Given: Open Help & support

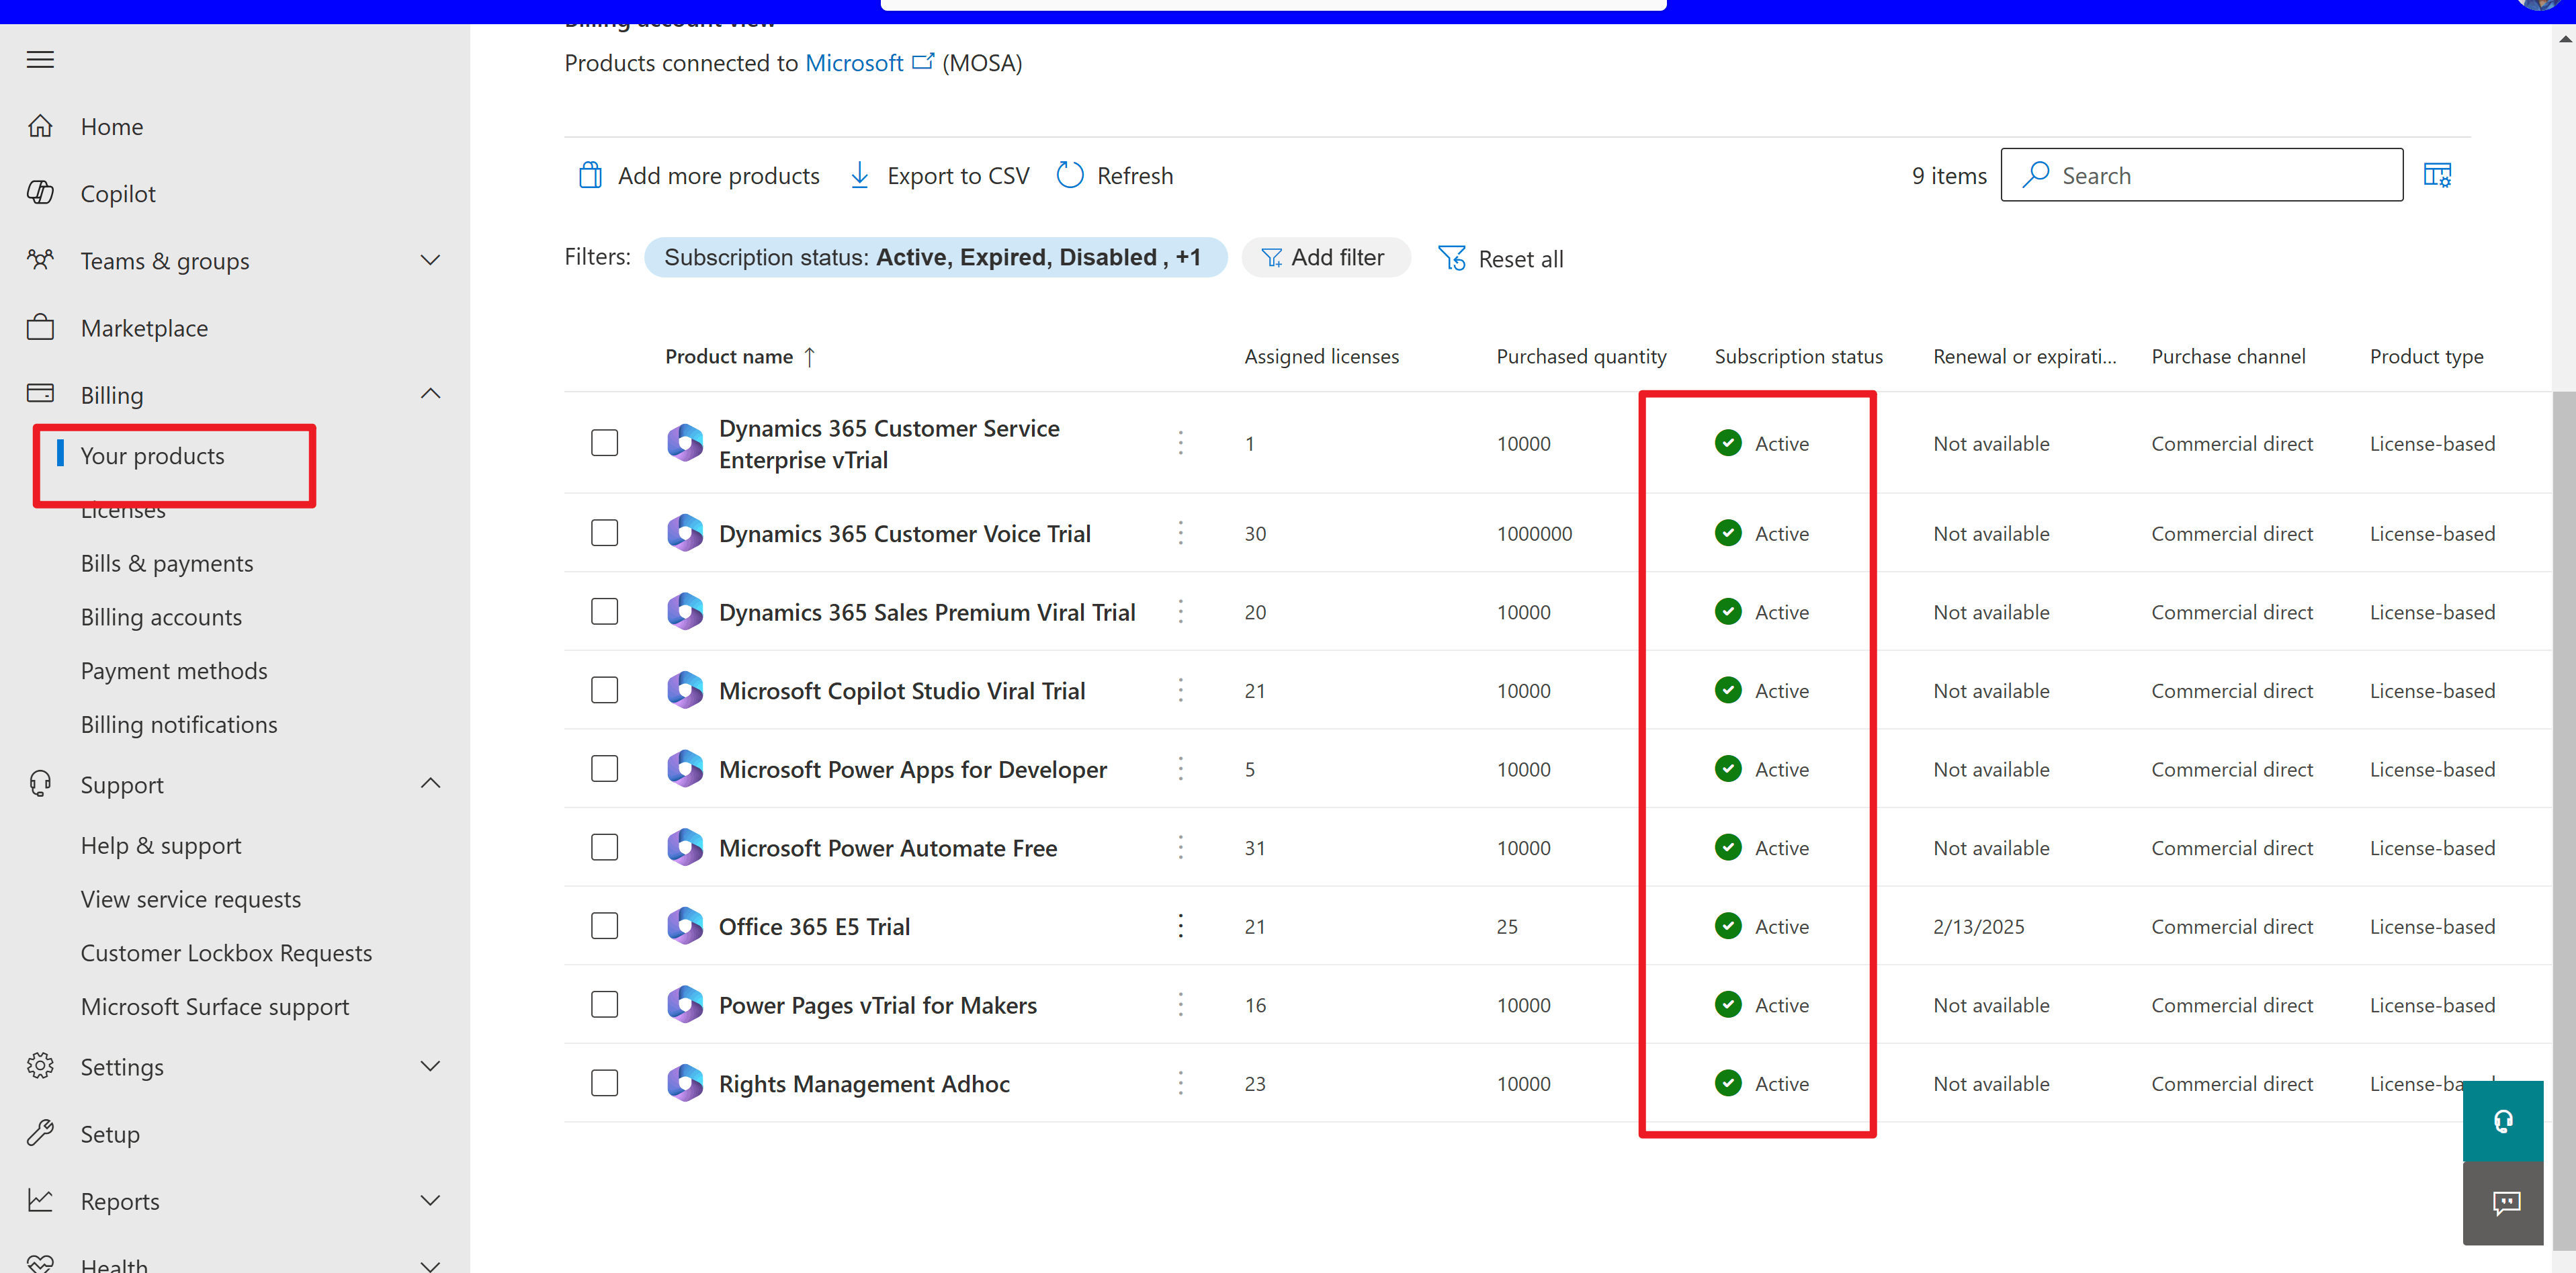Looking at the screenshot, I should [161, 845].
